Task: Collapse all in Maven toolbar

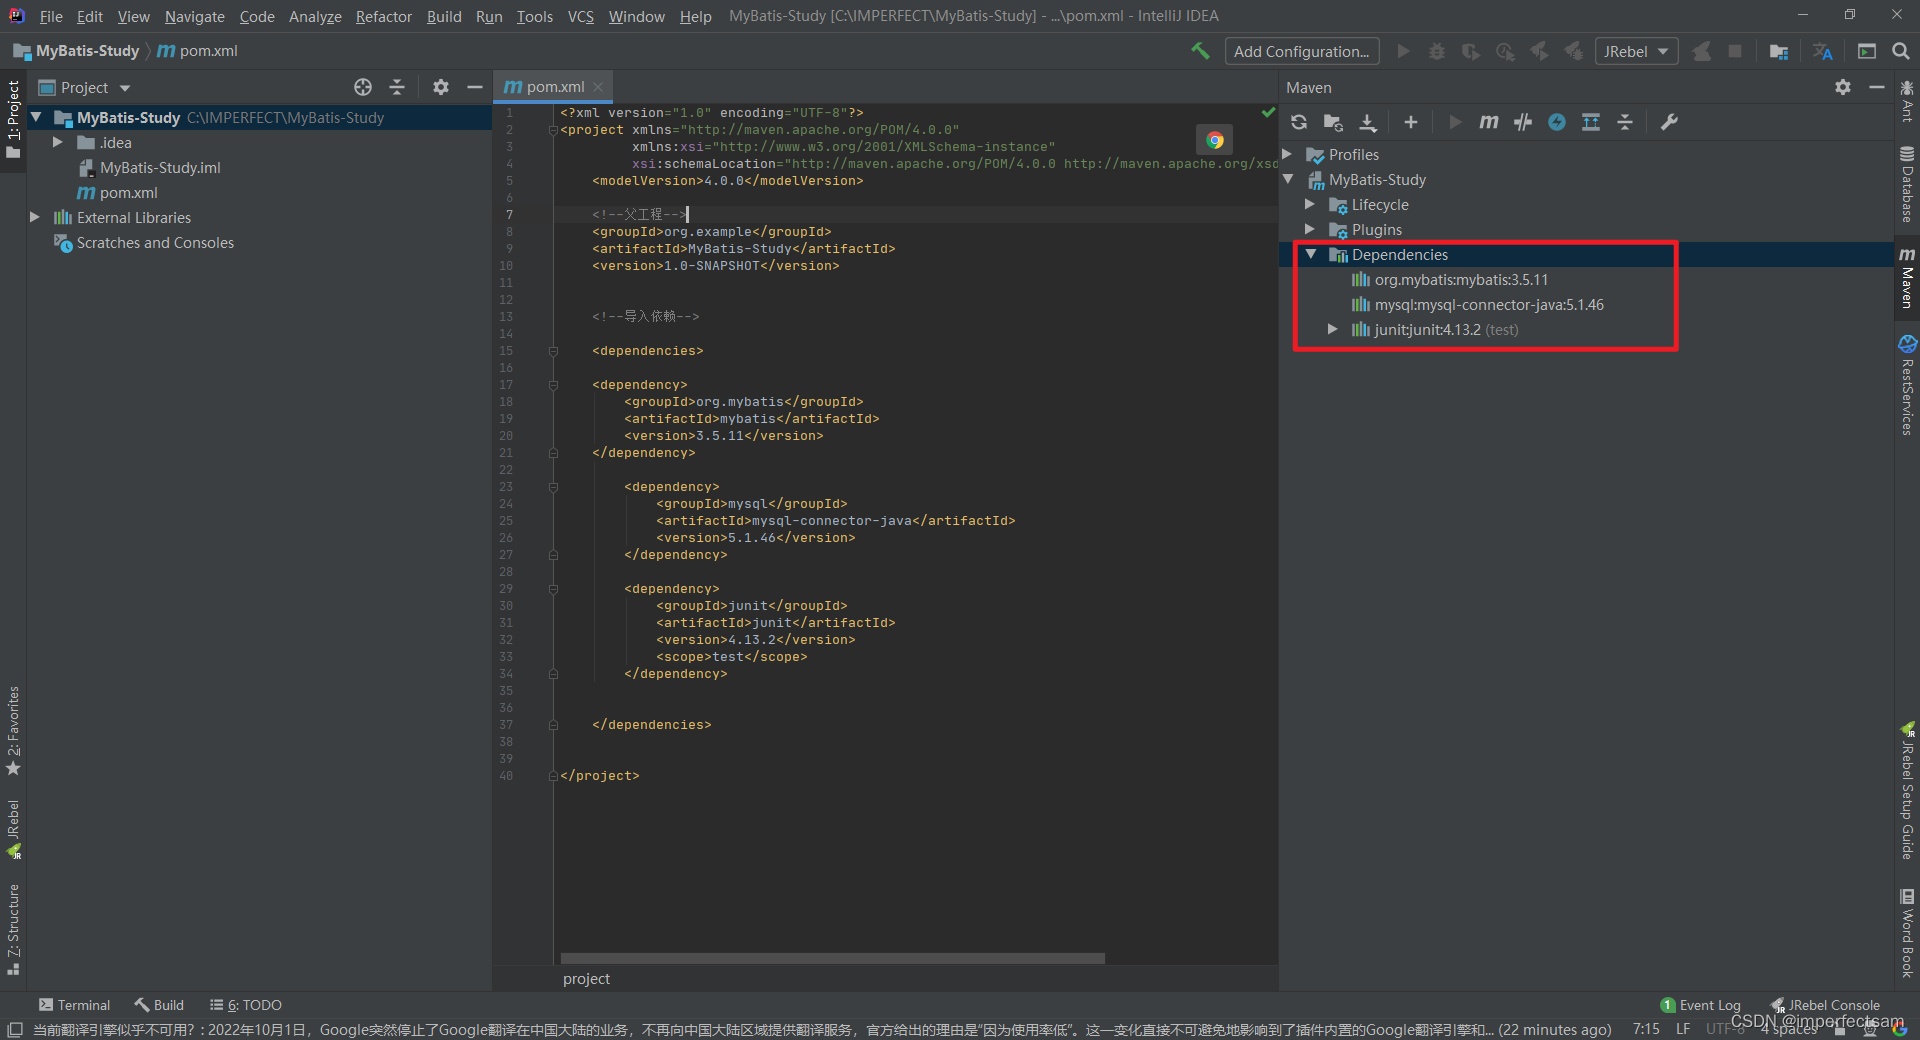Action: pos(1625,122)
